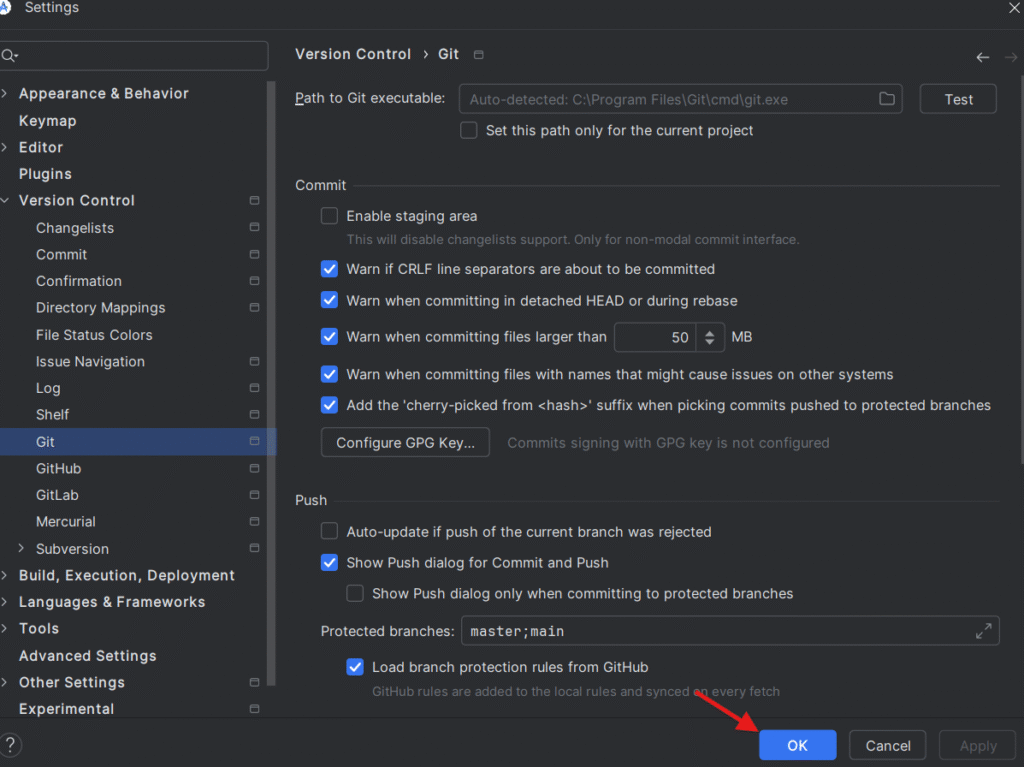Screen dimensions: 1024x767
Task: Click Version Control in the breadcrumb
Action: [353, 54]
